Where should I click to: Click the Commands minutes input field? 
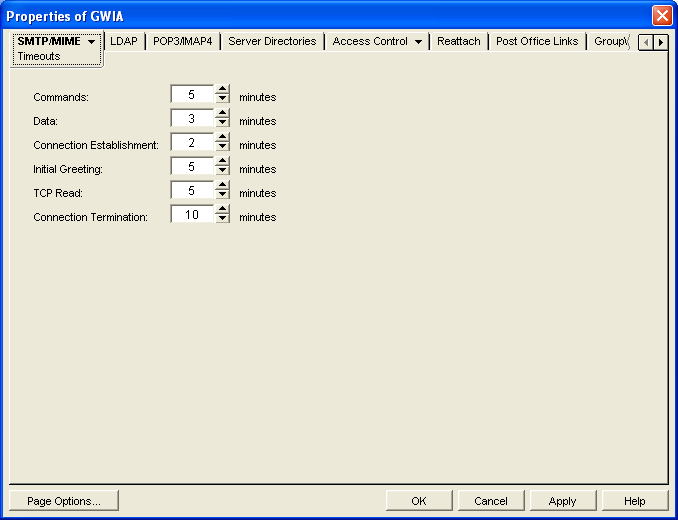(x=192, y=94)
